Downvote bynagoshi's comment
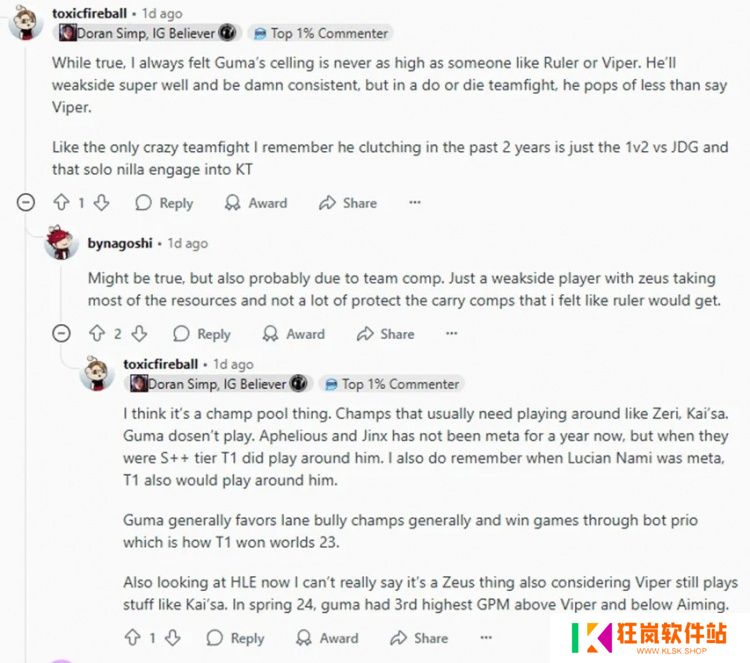 [x=139, y=333]
